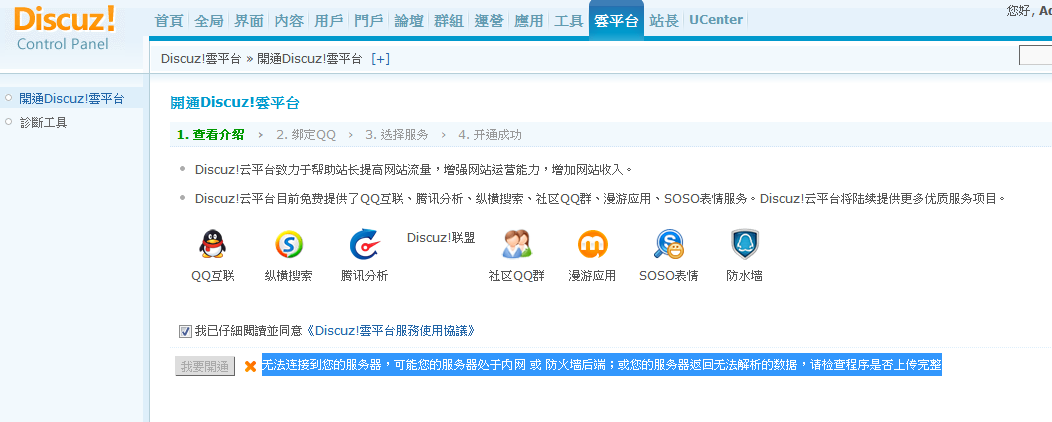
Task: Open the 應用 top menu
Action: point(529,21)
